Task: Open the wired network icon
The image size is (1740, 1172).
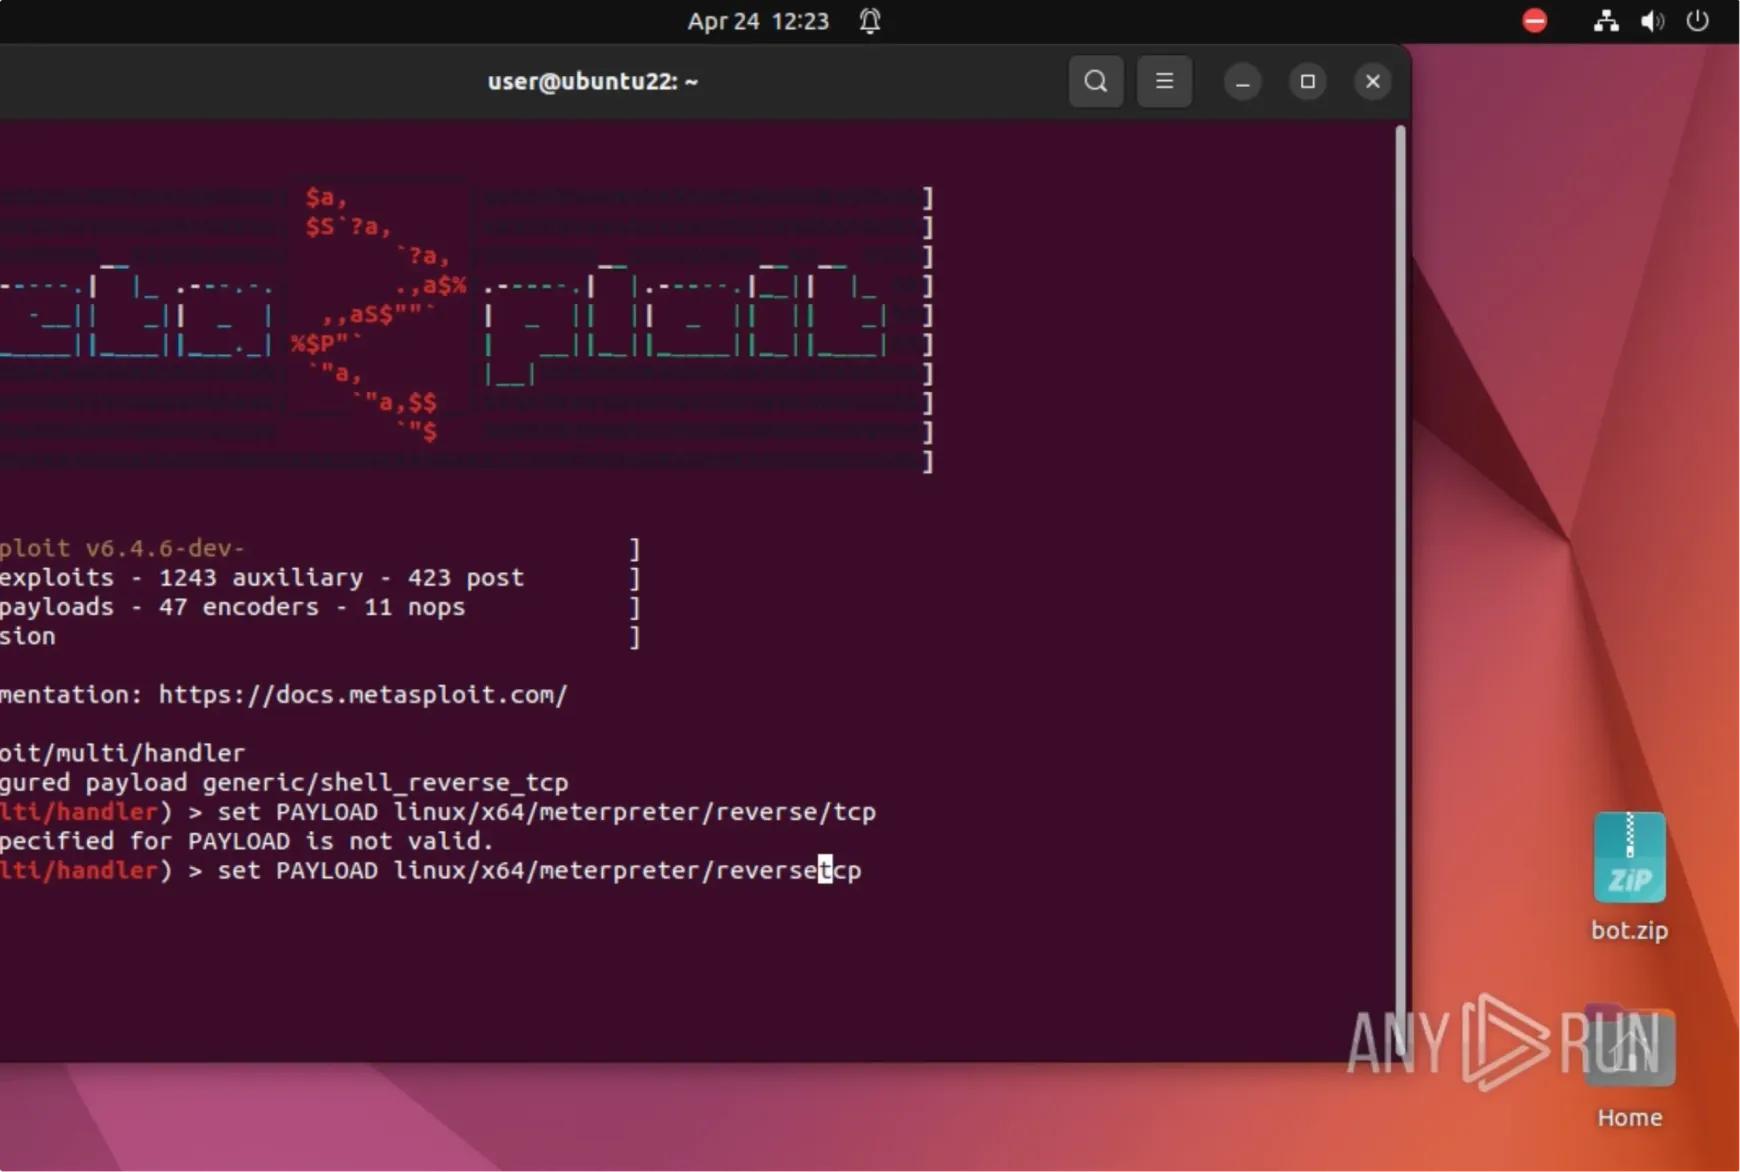Action: pos(1606,21)
